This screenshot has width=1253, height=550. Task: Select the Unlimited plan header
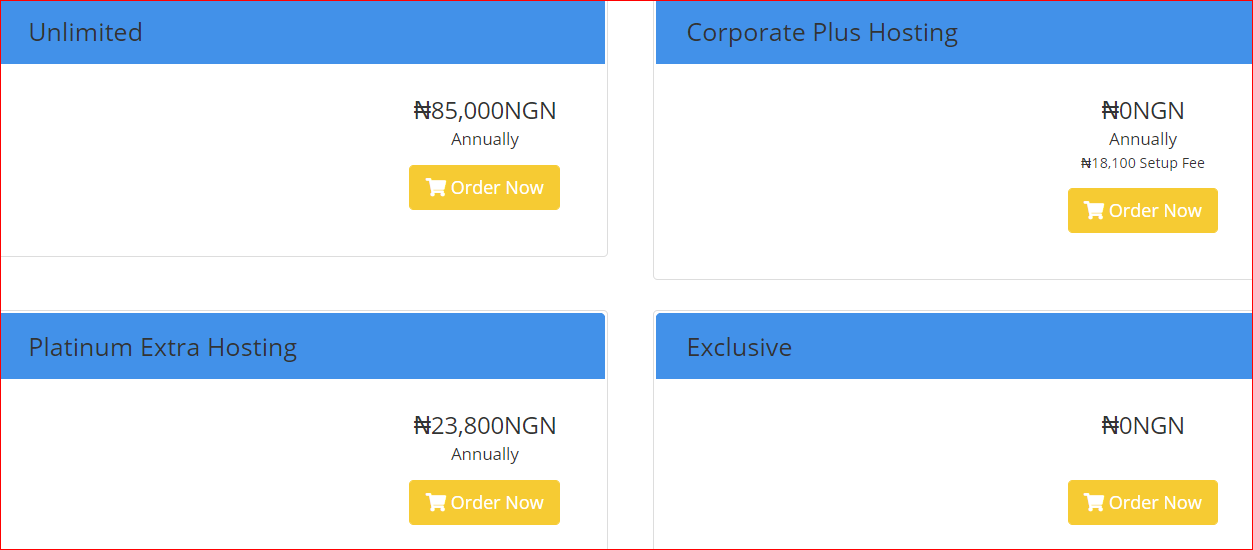click(86, 33)
